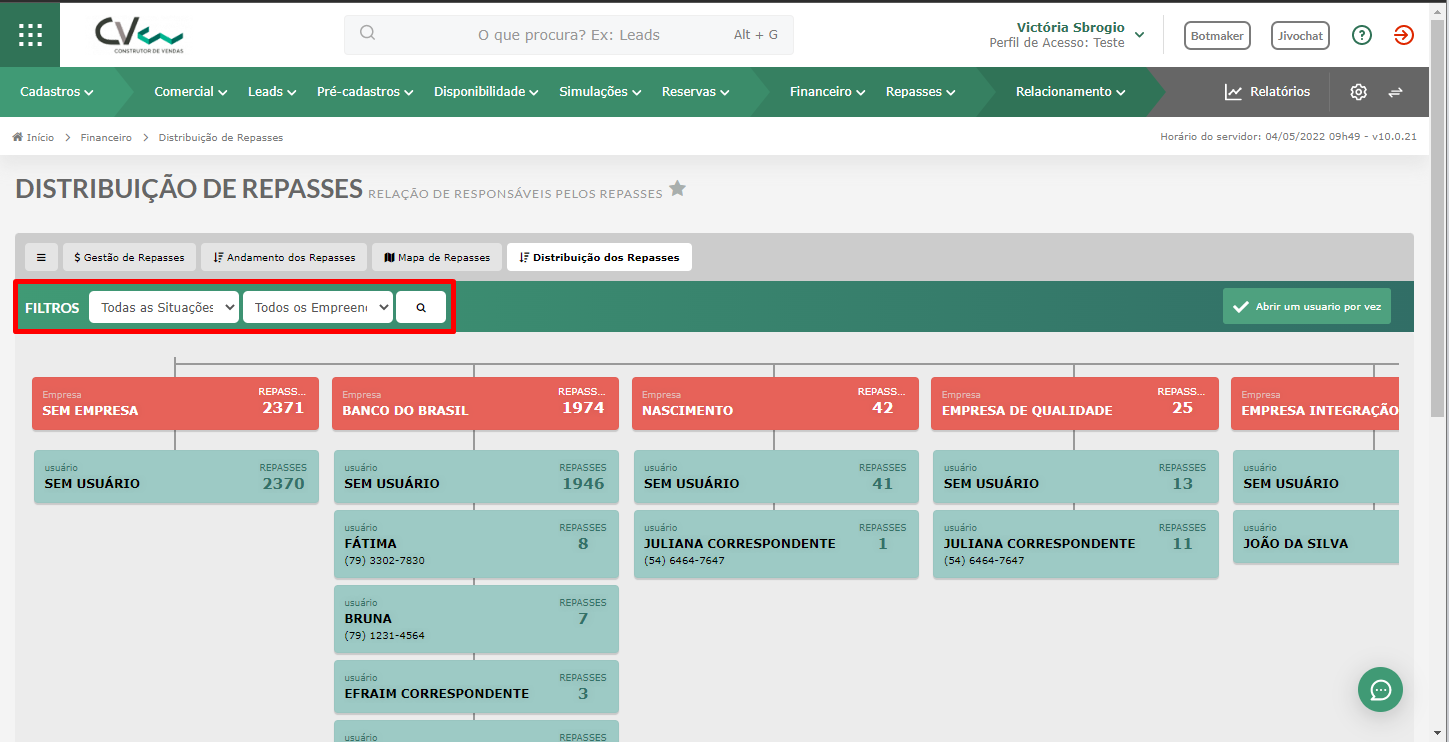Click the search magnifier icon in top bar
The width and height of the screenshot is (1449, 742).
point(367,33)
